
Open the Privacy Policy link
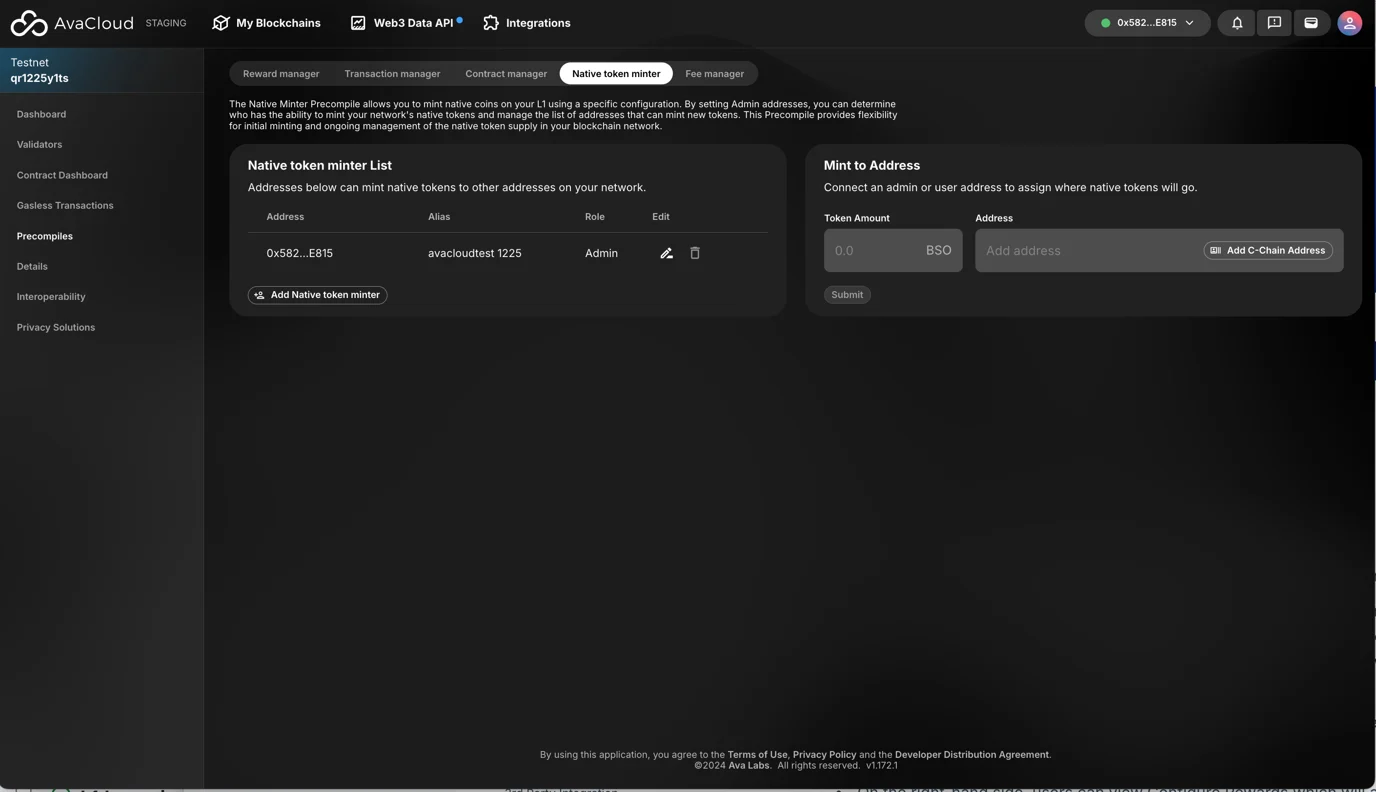(824, 755)
